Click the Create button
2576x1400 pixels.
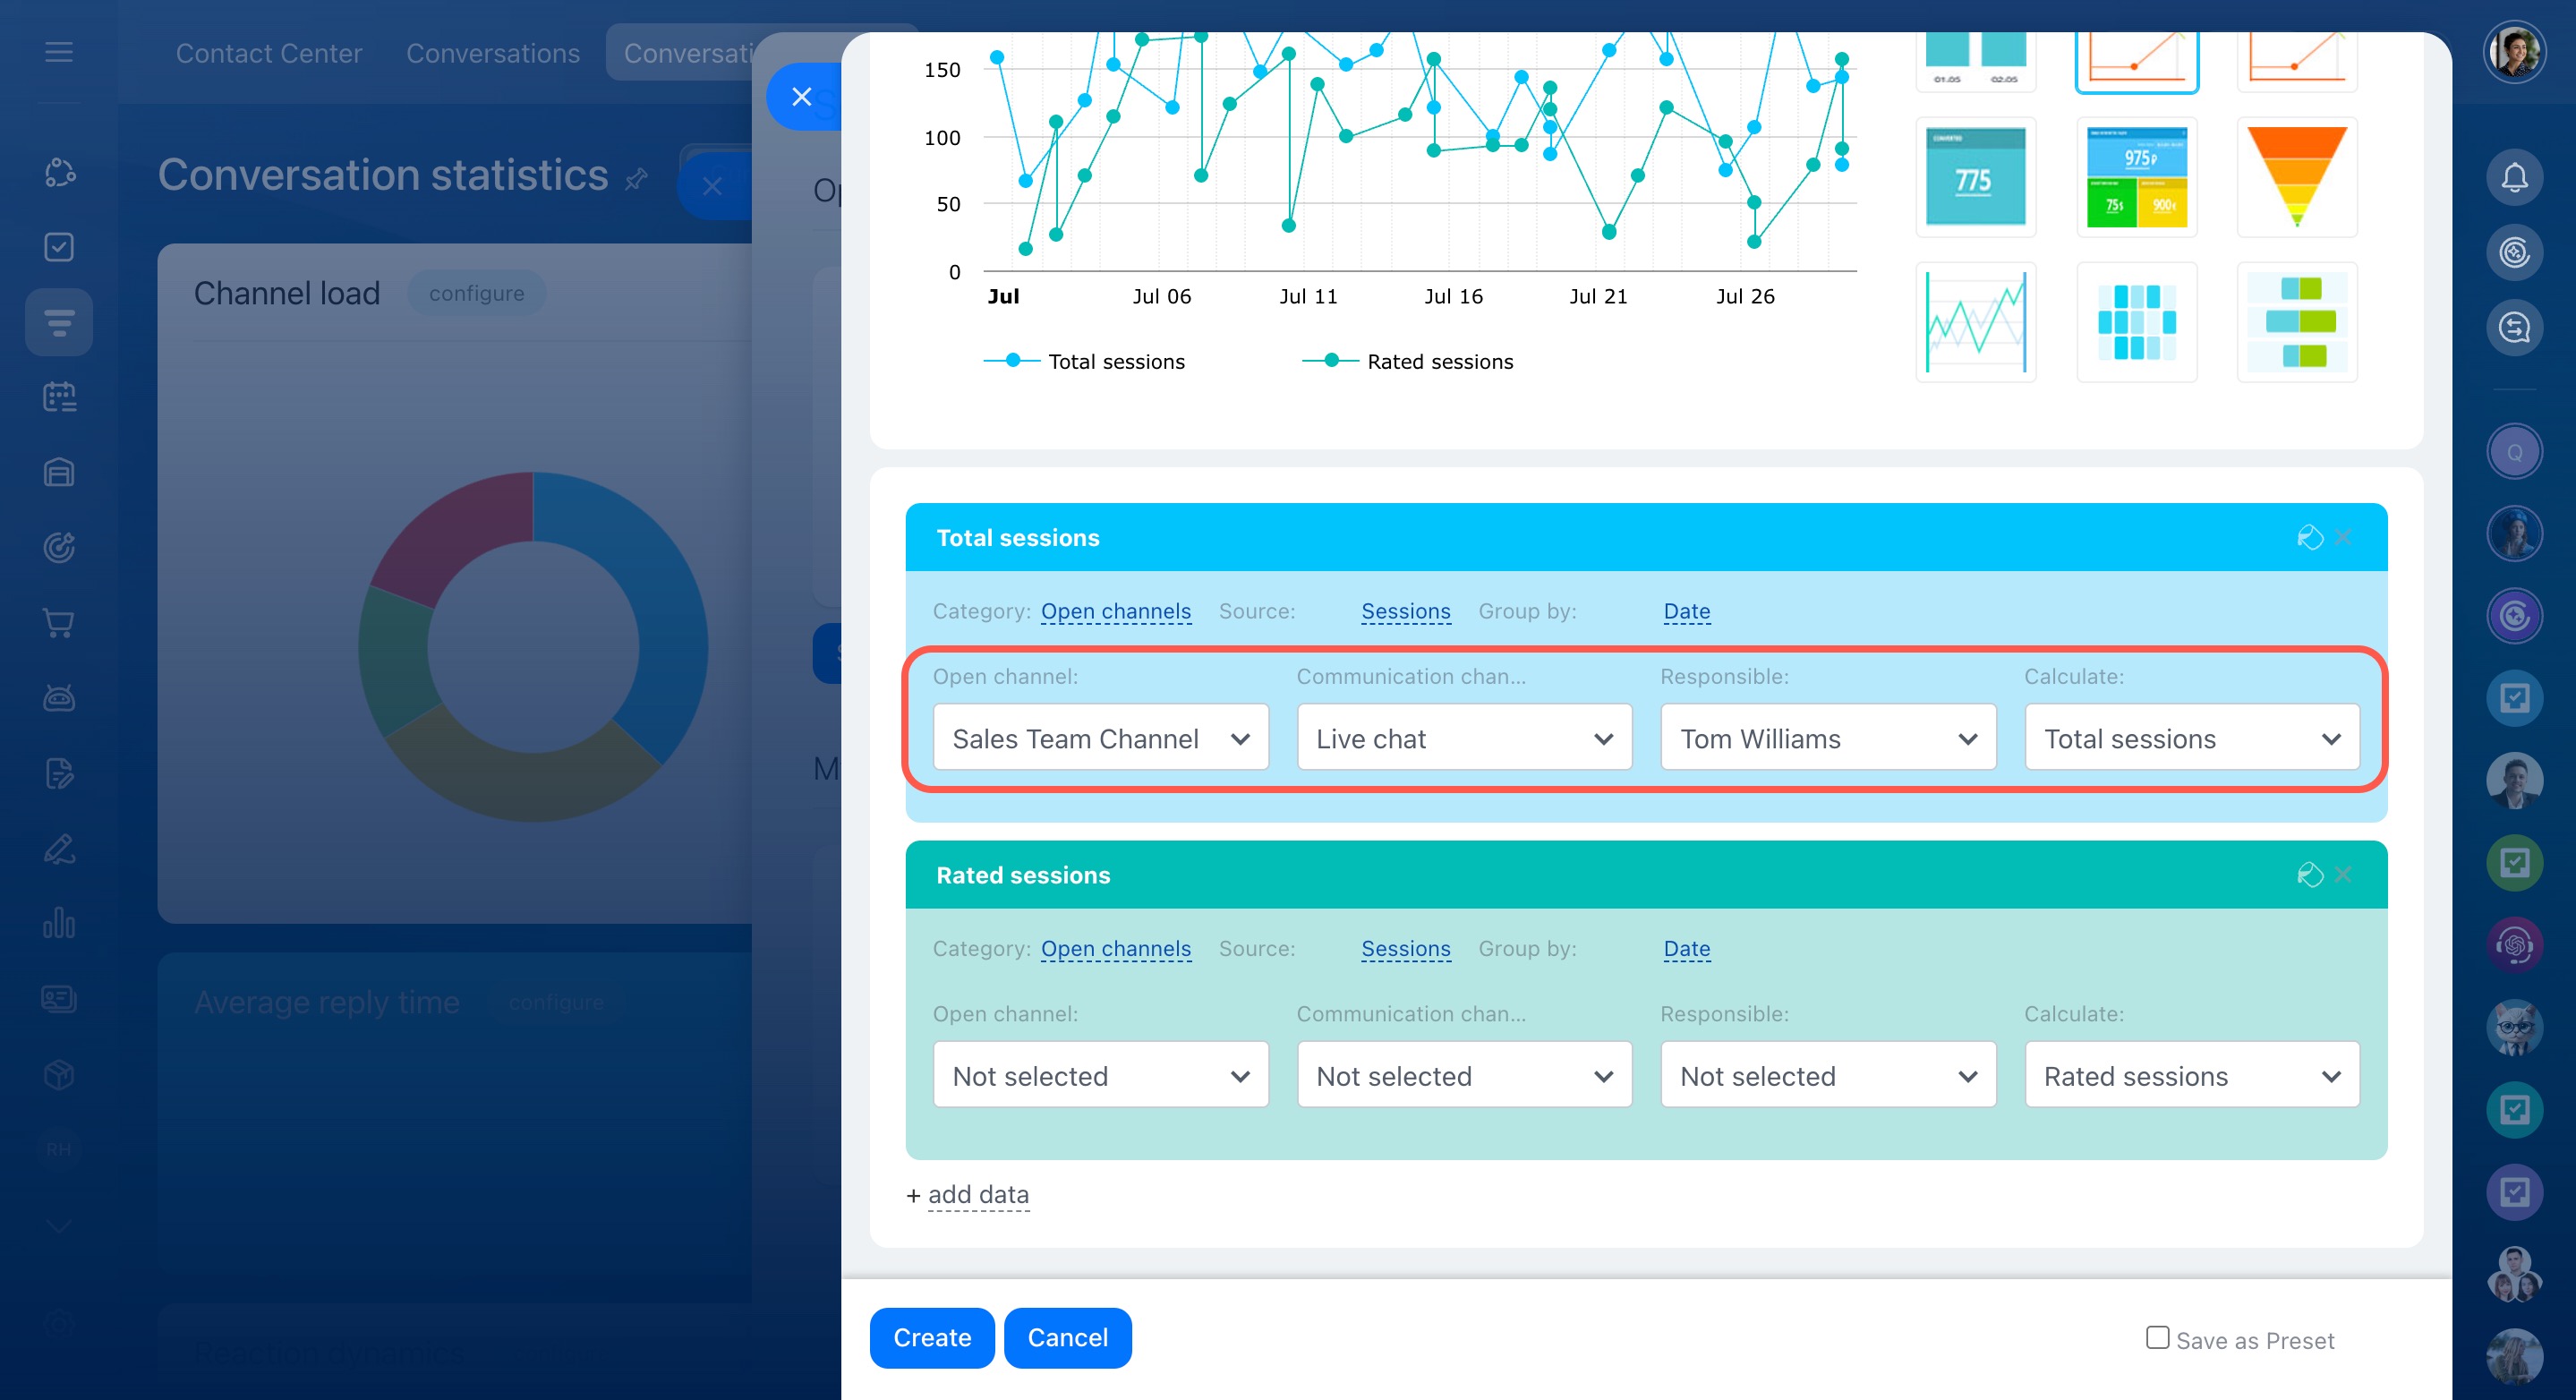pos(931,1338)
